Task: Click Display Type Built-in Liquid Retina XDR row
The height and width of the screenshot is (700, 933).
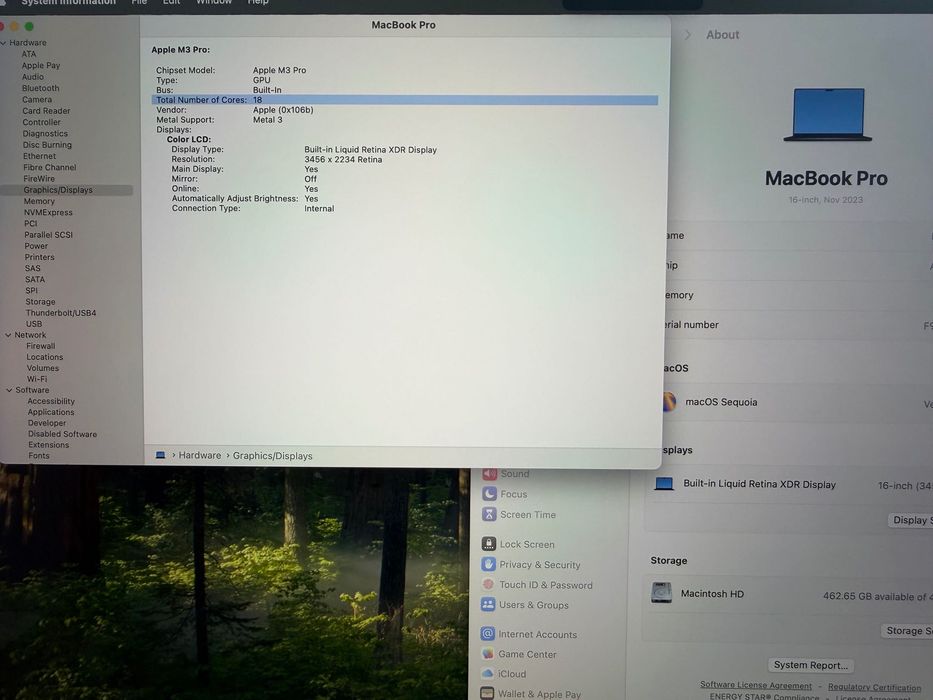Action: [304, 149]
